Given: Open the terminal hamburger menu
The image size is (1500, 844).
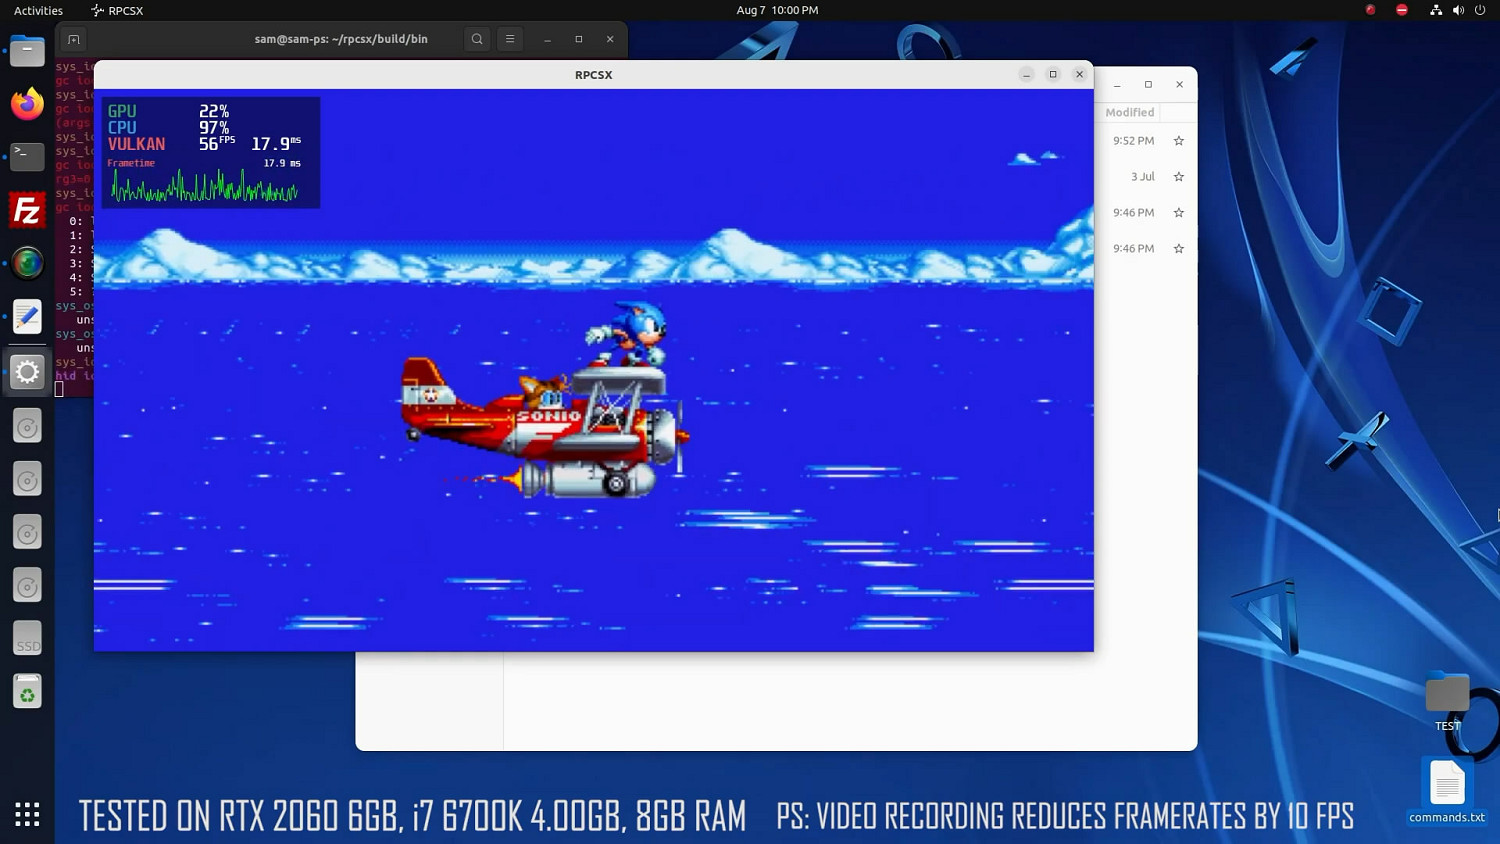Looking at the screenshot, I should point(510,39).
